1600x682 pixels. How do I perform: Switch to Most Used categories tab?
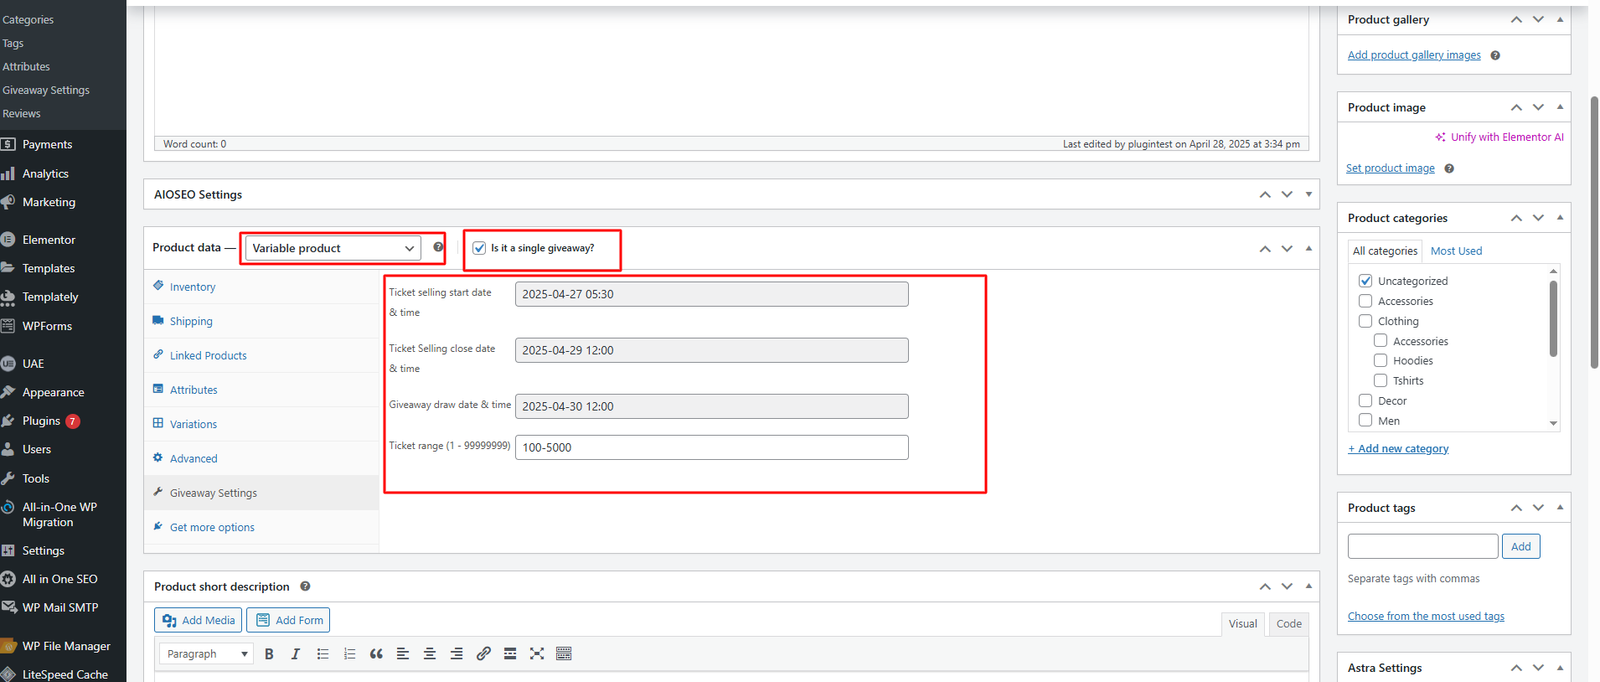1456,251
